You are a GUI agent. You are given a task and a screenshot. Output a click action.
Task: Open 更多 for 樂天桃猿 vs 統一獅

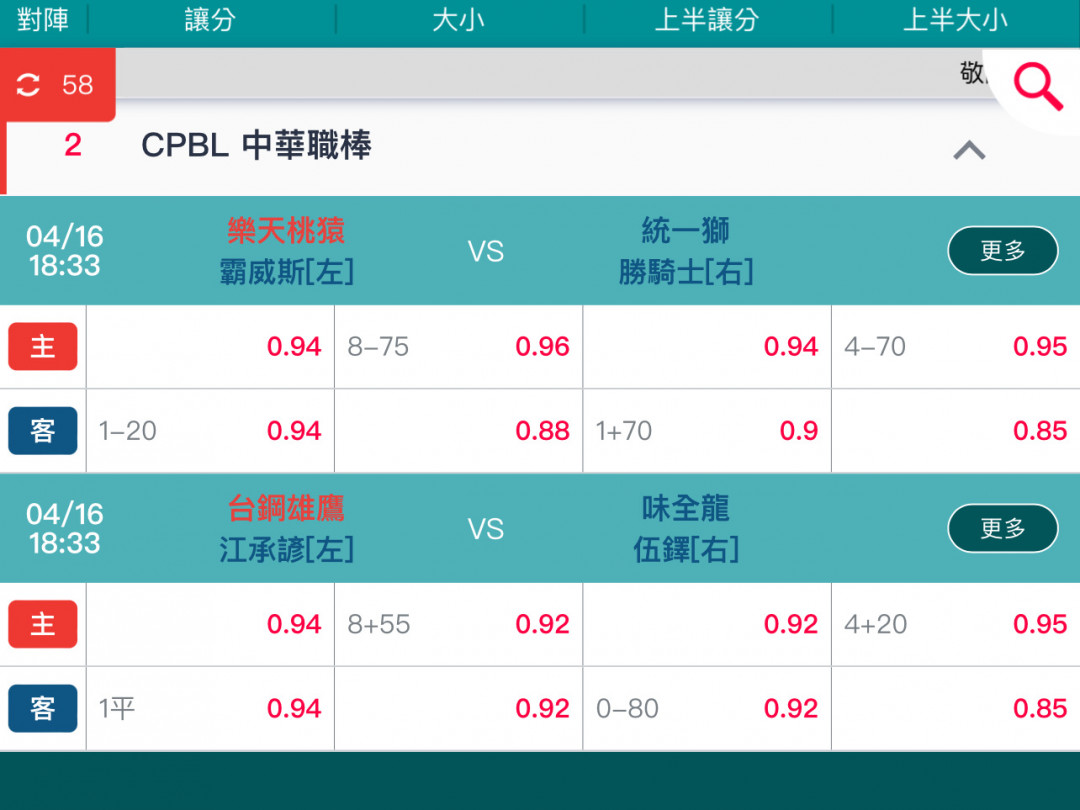tap(1003, 251)
